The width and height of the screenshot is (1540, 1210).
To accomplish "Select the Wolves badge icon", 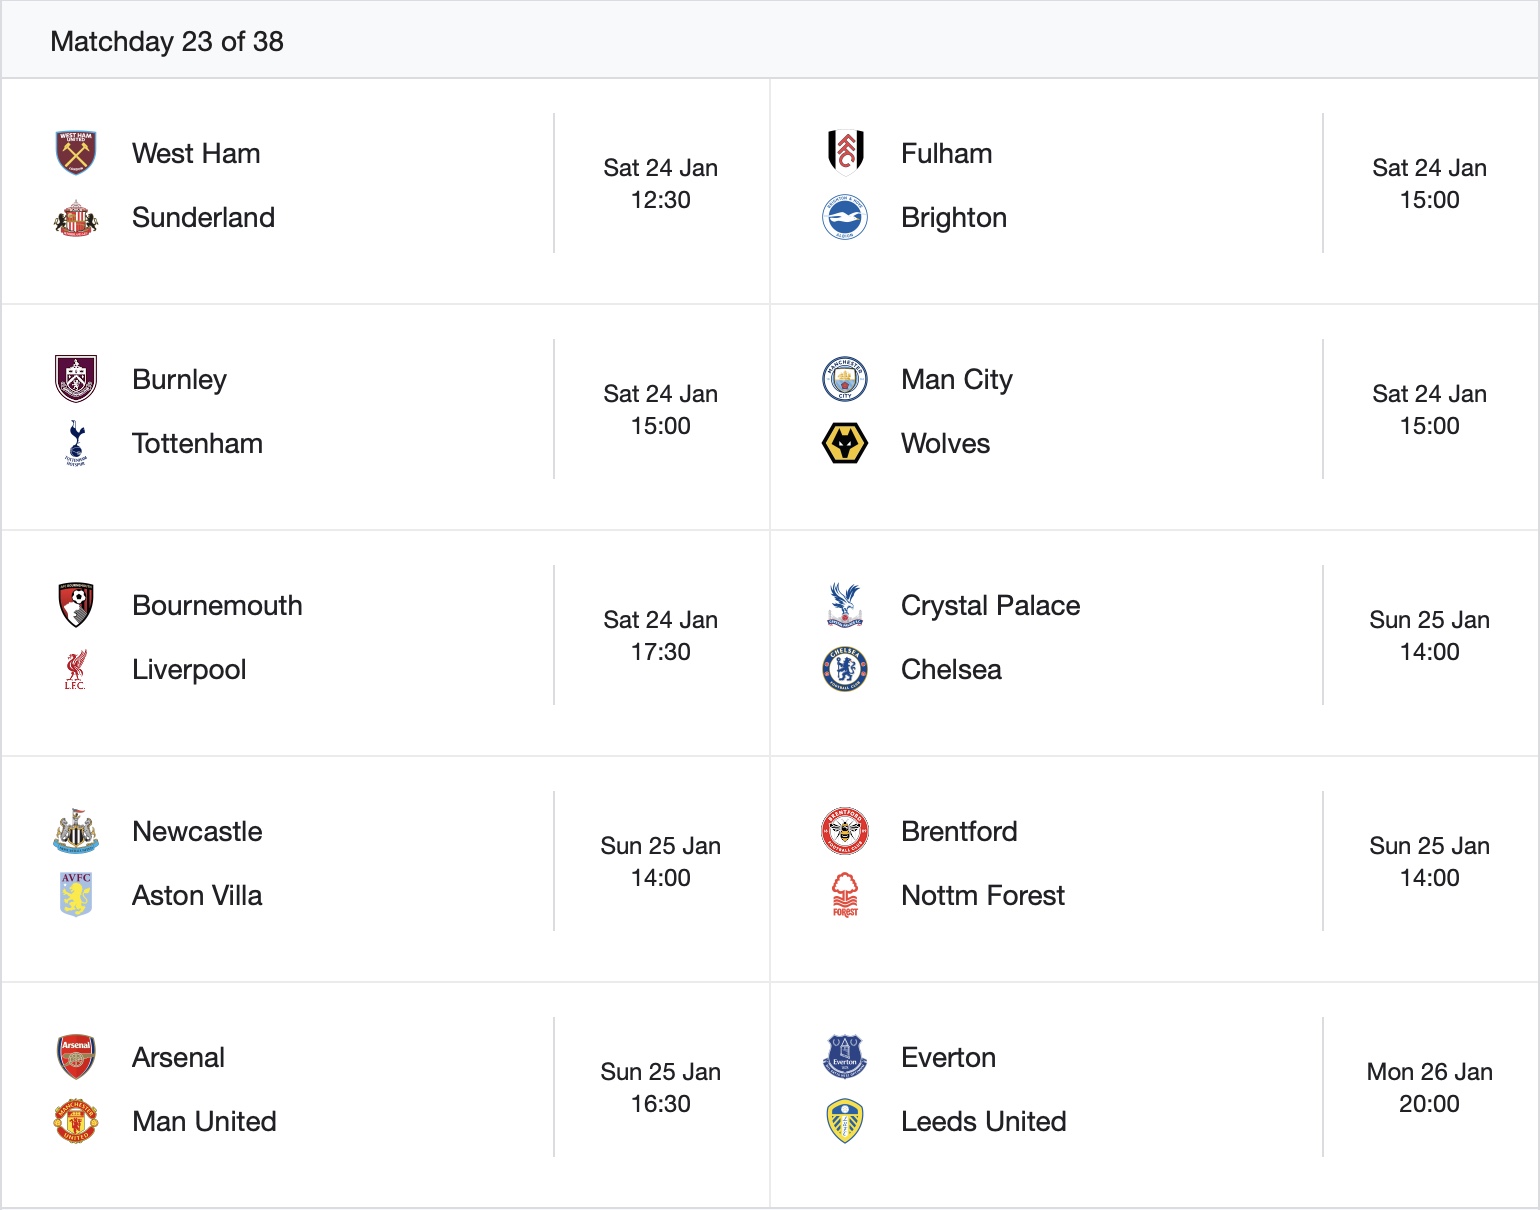I will coord(845,443).
